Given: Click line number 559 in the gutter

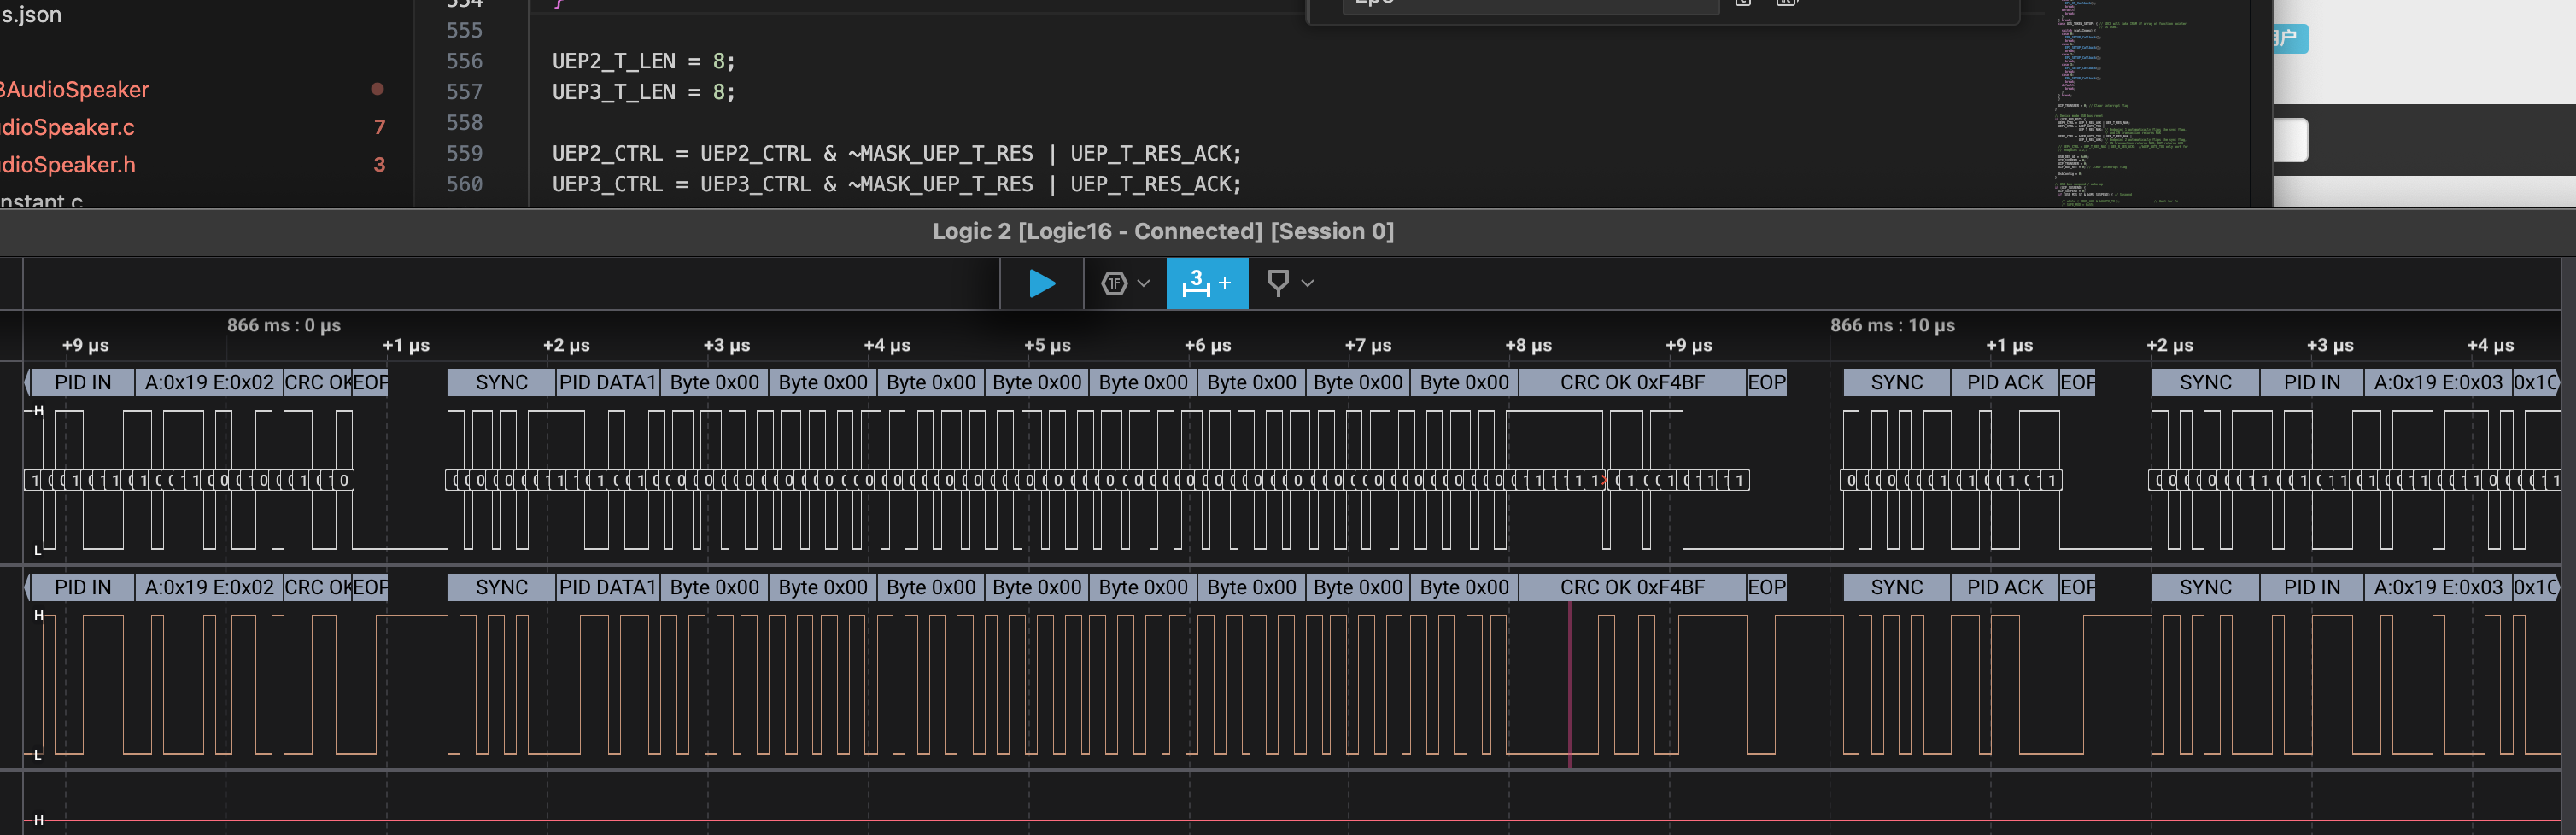Looking at the screenshot, I should pyautogui.click(x=464, y=154).
